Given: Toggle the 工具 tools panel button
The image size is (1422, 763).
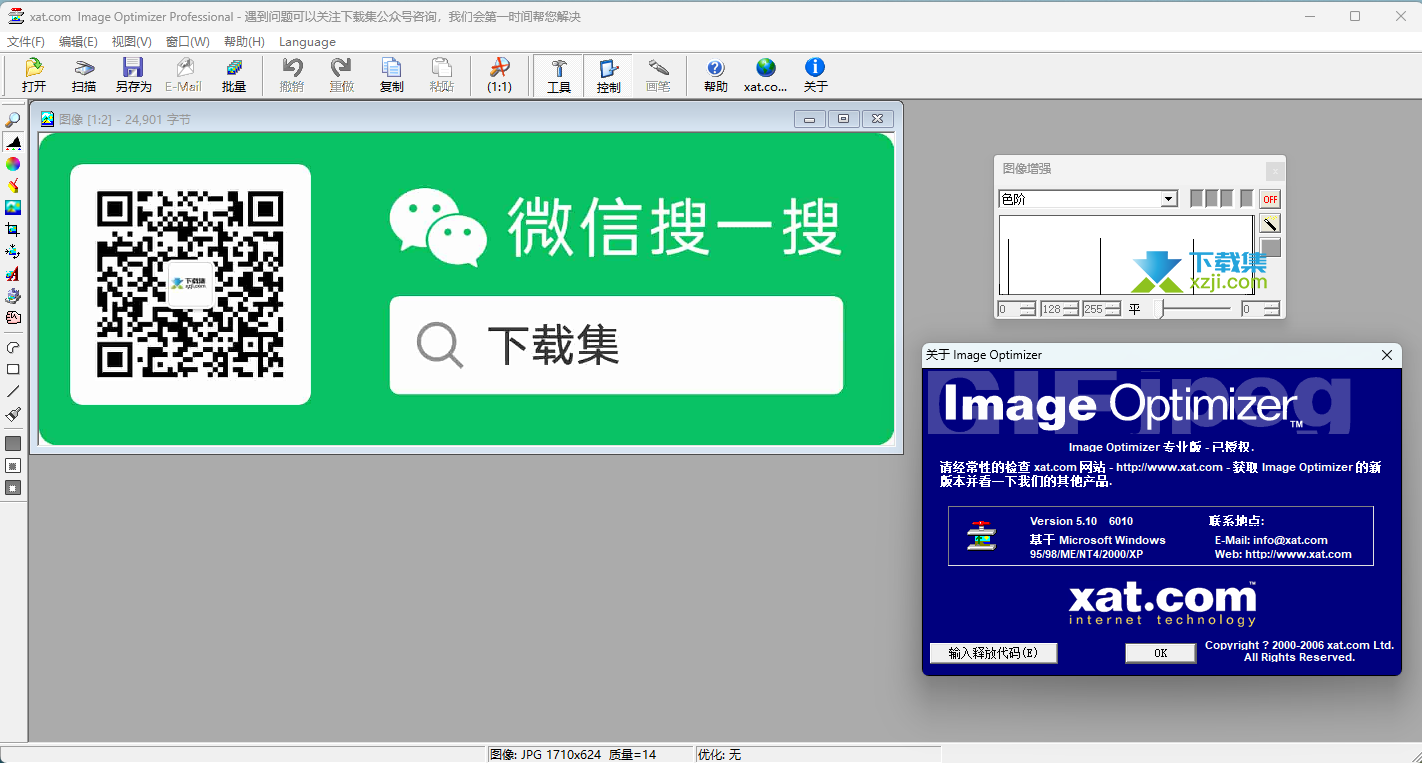Looking at the screenshot, I should click(x=559, y=75).
